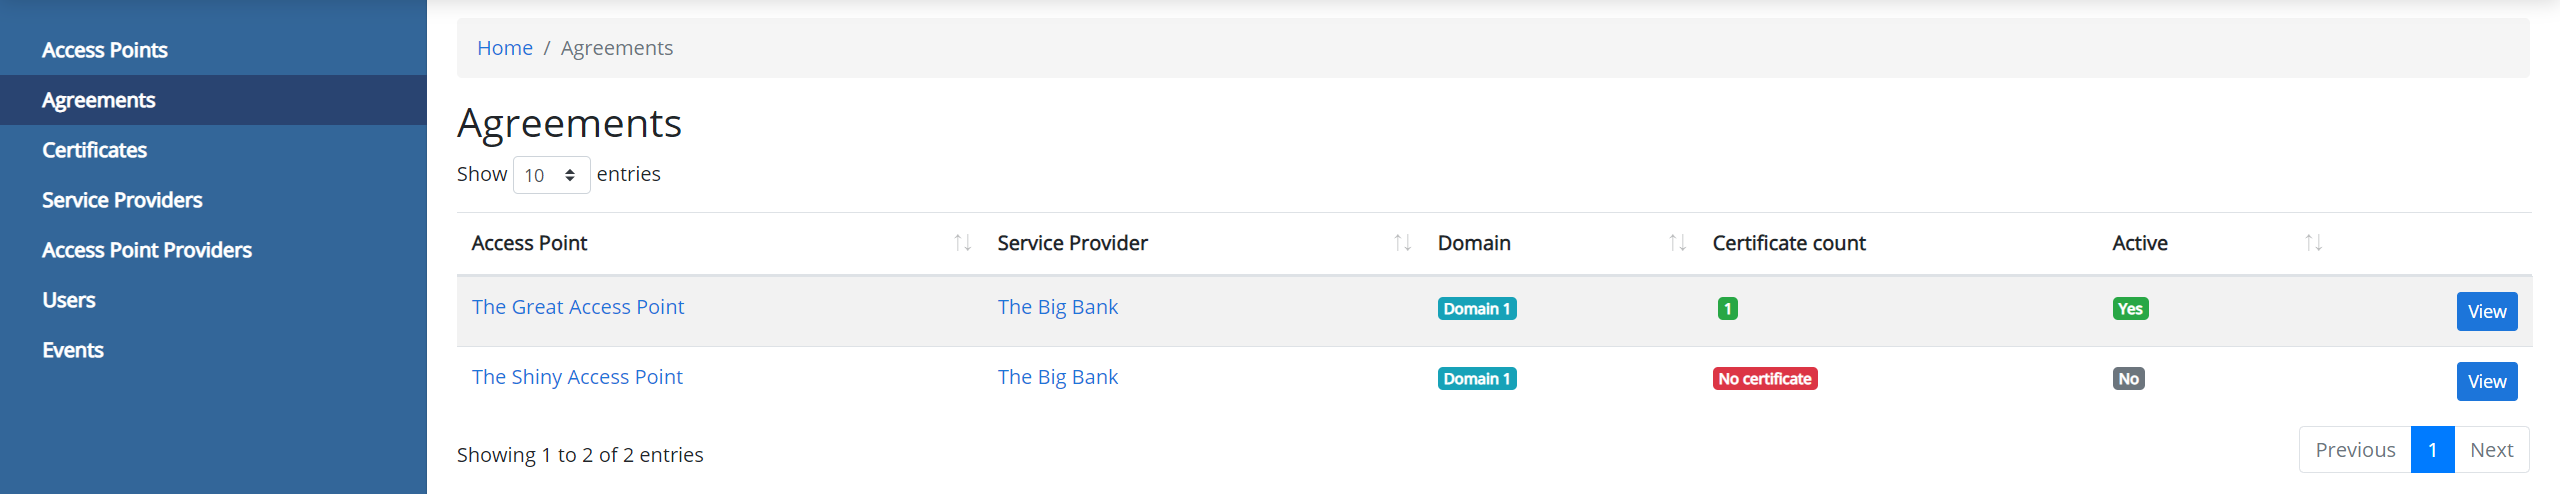Go to the Next page
Image resolution: width=2560 pixels, height=494 pixels.
(2491, 450)
